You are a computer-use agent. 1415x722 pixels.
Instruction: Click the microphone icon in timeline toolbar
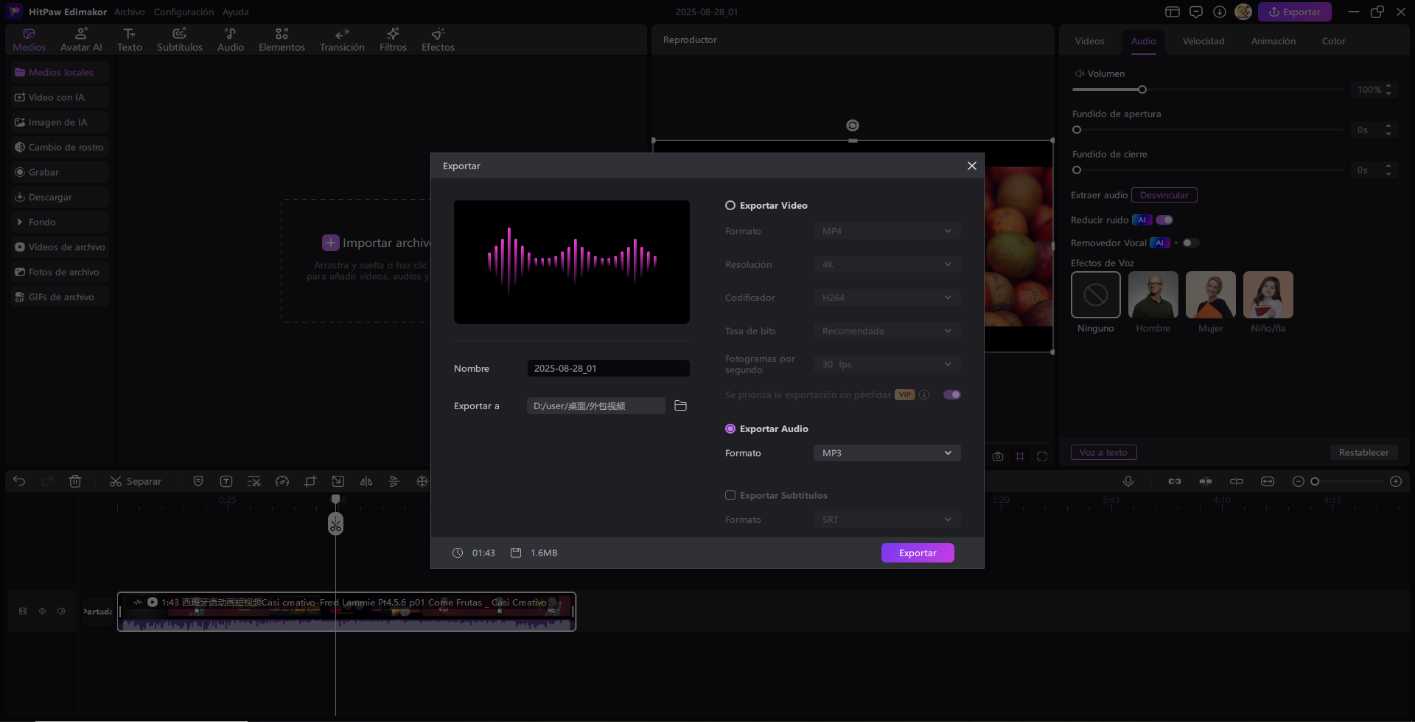tap(1128, 481)
